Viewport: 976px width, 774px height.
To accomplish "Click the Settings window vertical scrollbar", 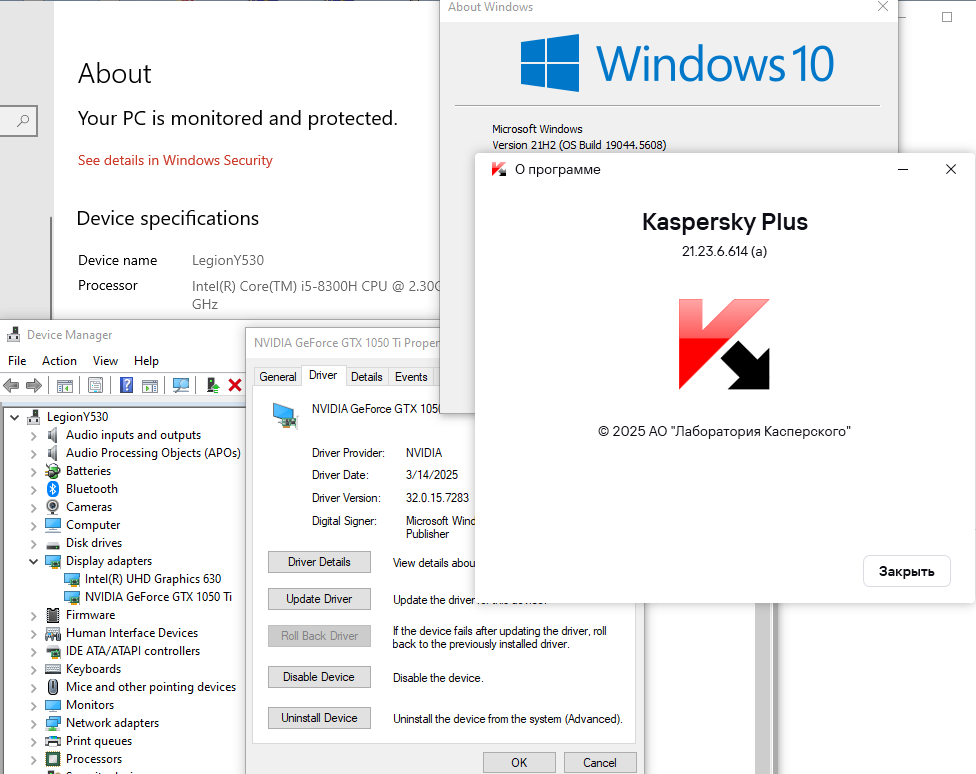I will 51,268.
